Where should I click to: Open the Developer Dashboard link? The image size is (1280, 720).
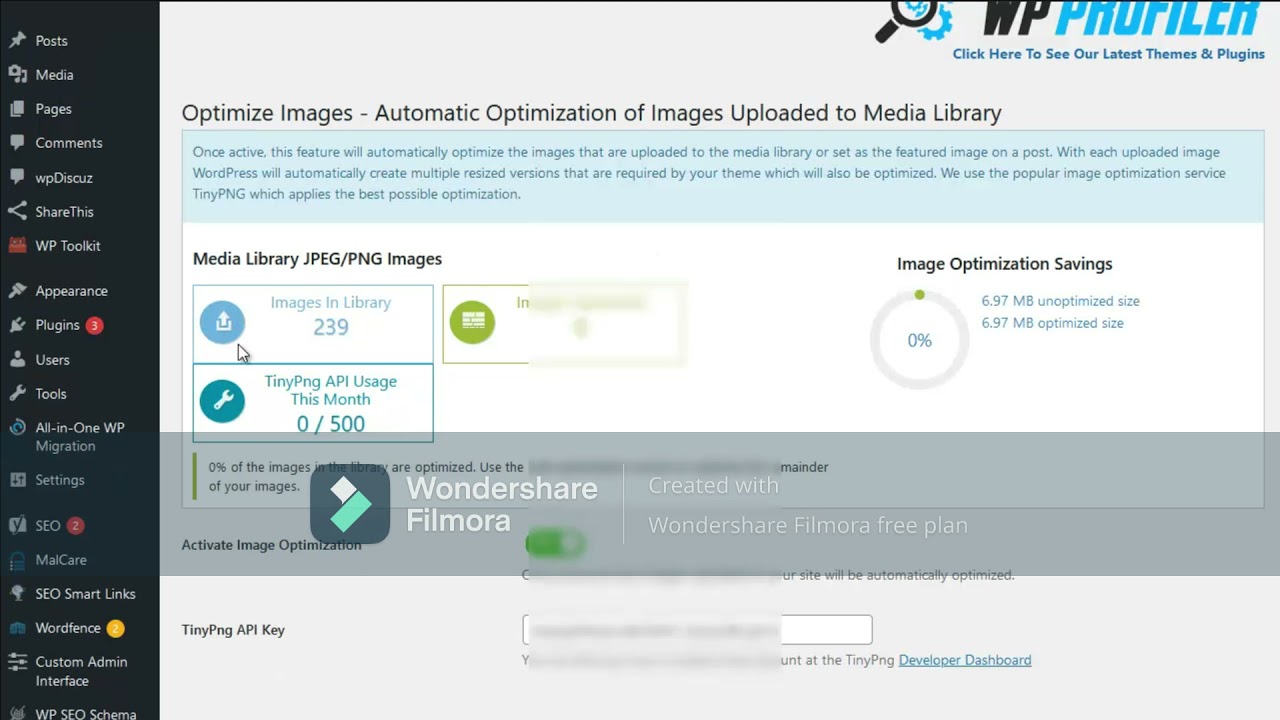point(965,660)
